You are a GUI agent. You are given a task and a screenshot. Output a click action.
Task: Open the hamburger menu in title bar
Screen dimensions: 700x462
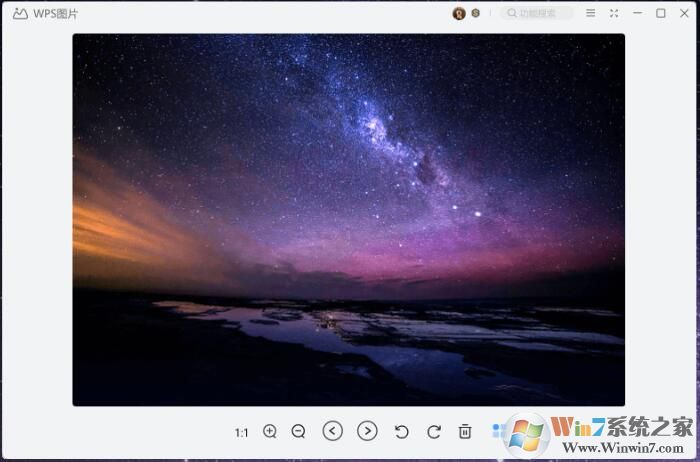click(590, 13)
